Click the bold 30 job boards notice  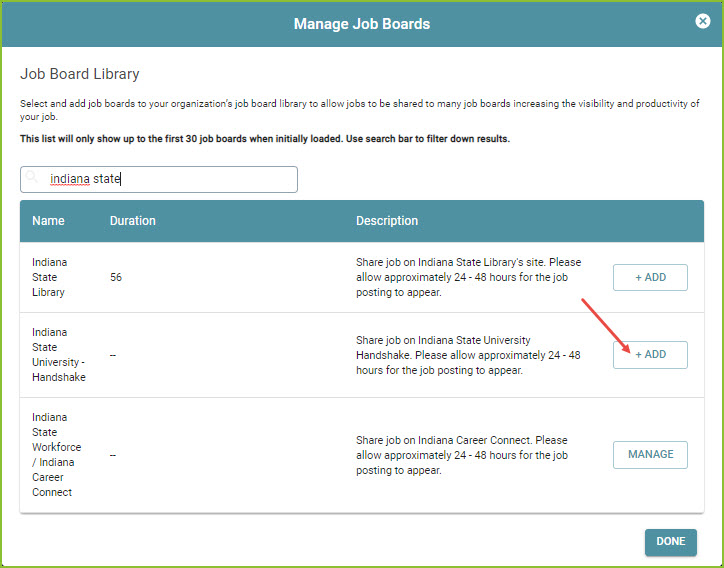265,139
